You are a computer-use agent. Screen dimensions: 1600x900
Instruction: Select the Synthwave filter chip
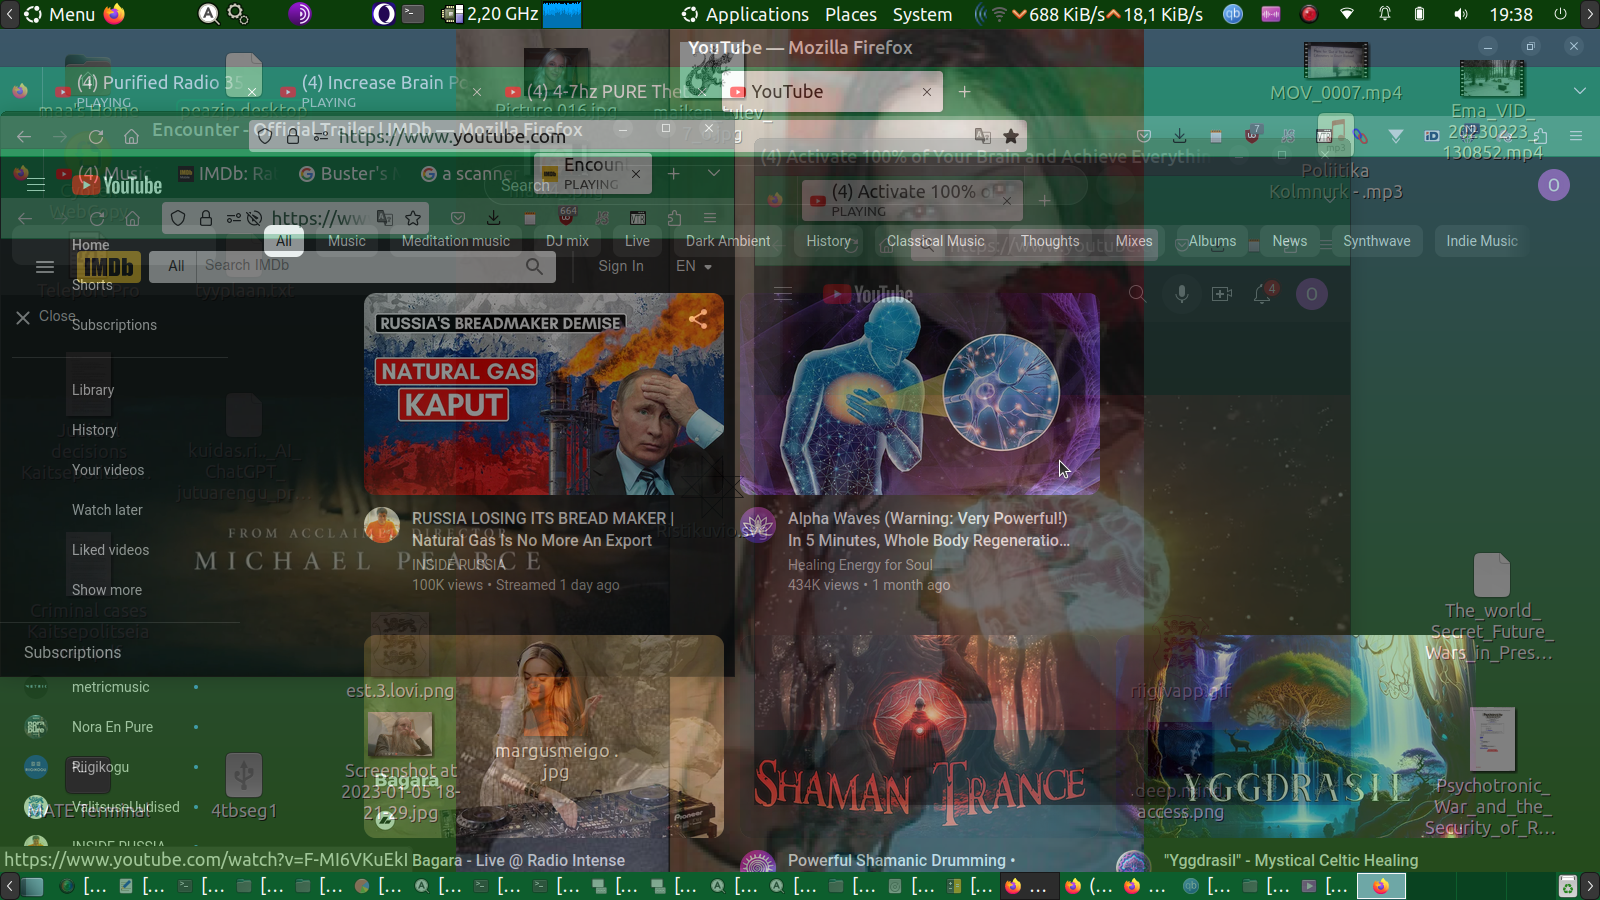pyautogui.click(x=1377, y=241)
